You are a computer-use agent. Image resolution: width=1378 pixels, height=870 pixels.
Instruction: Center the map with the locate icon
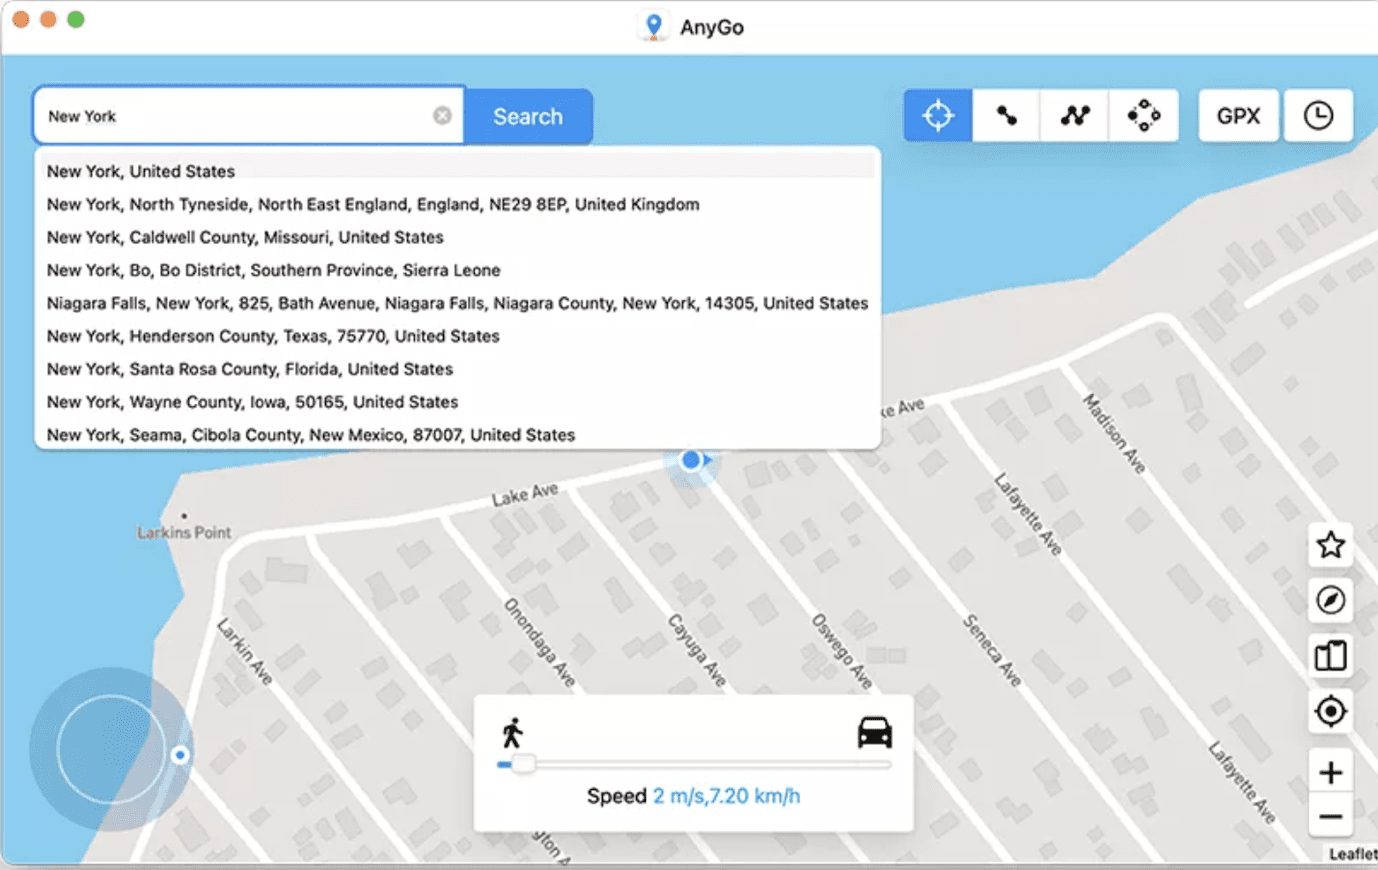pyautogui.click(x=1330, y=711)
